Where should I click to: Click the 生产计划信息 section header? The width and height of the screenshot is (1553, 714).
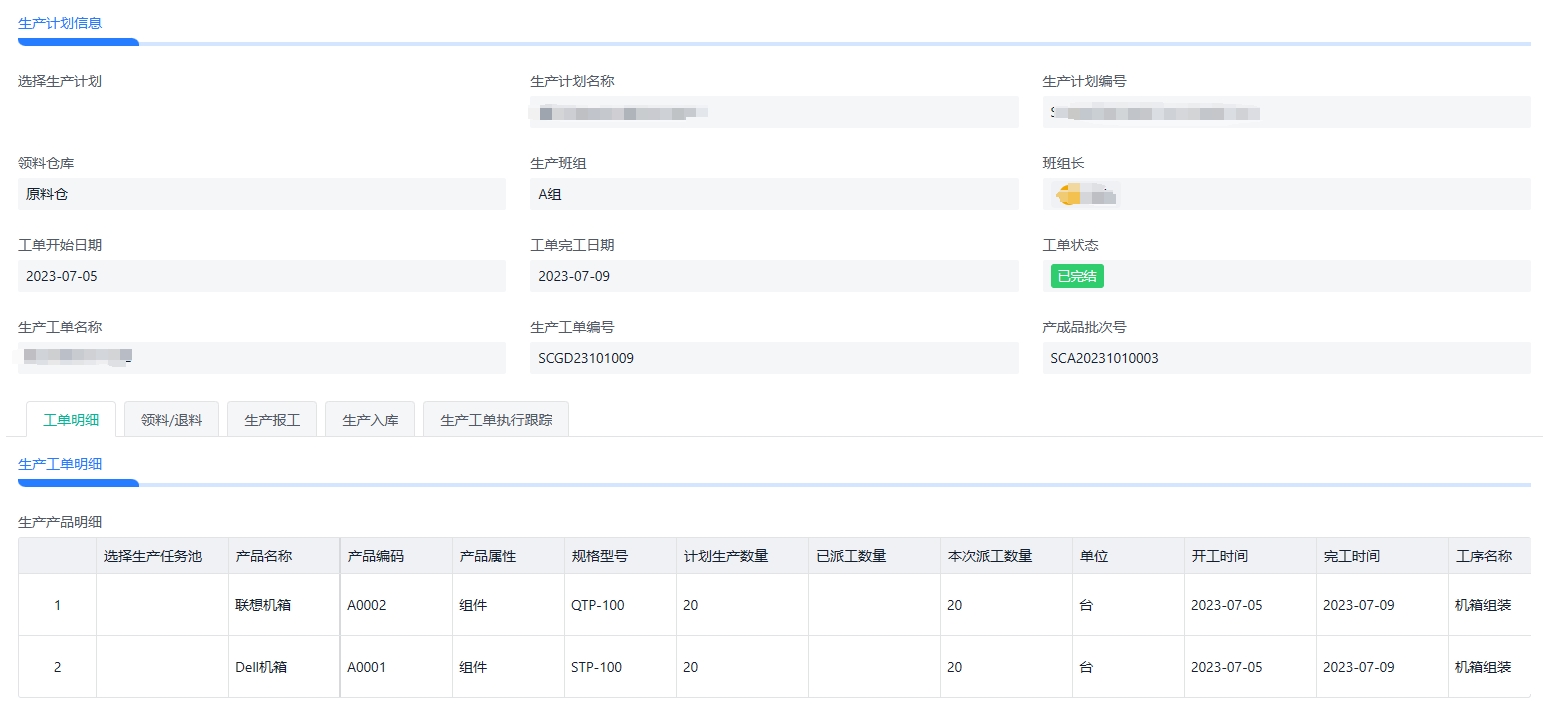(60, 23)
